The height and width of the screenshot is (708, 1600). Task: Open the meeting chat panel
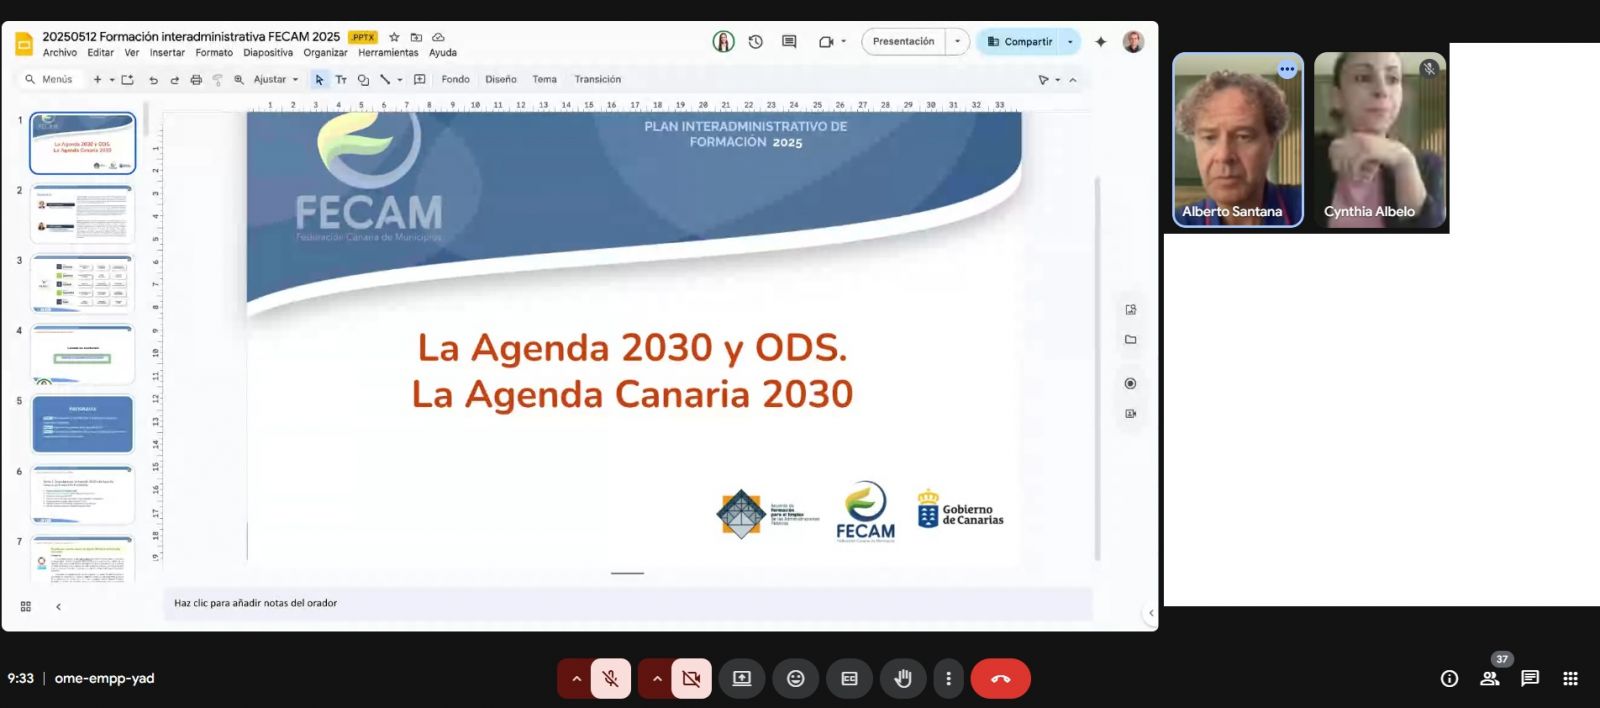tap(1529, 678)
